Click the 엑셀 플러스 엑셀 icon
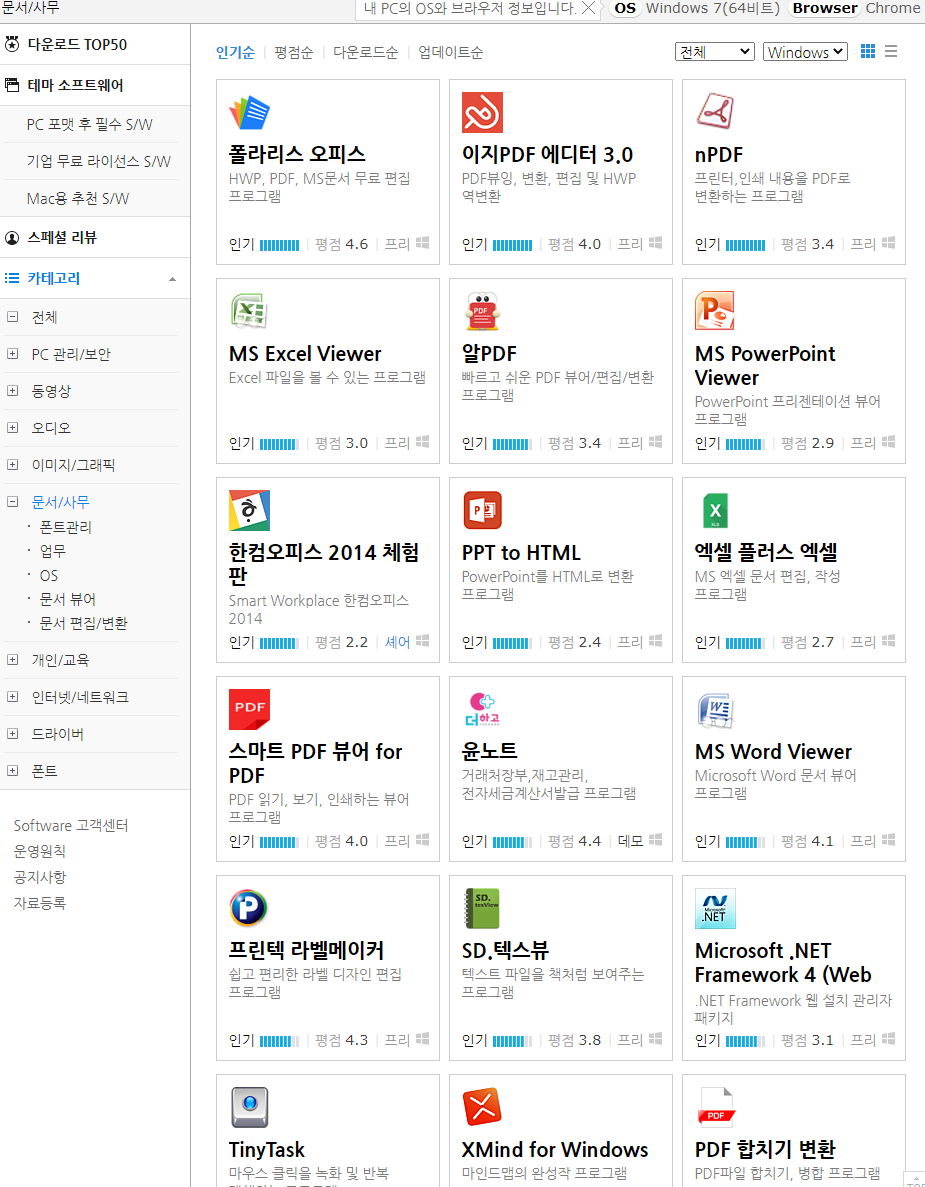This screenshot has width=925, height=1187. [715, 510]
